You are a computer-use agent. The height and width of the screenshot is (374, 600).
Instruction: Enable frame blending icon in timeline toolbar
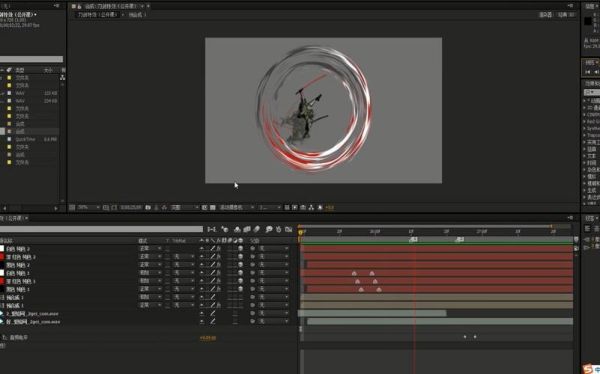pos(247,229)
